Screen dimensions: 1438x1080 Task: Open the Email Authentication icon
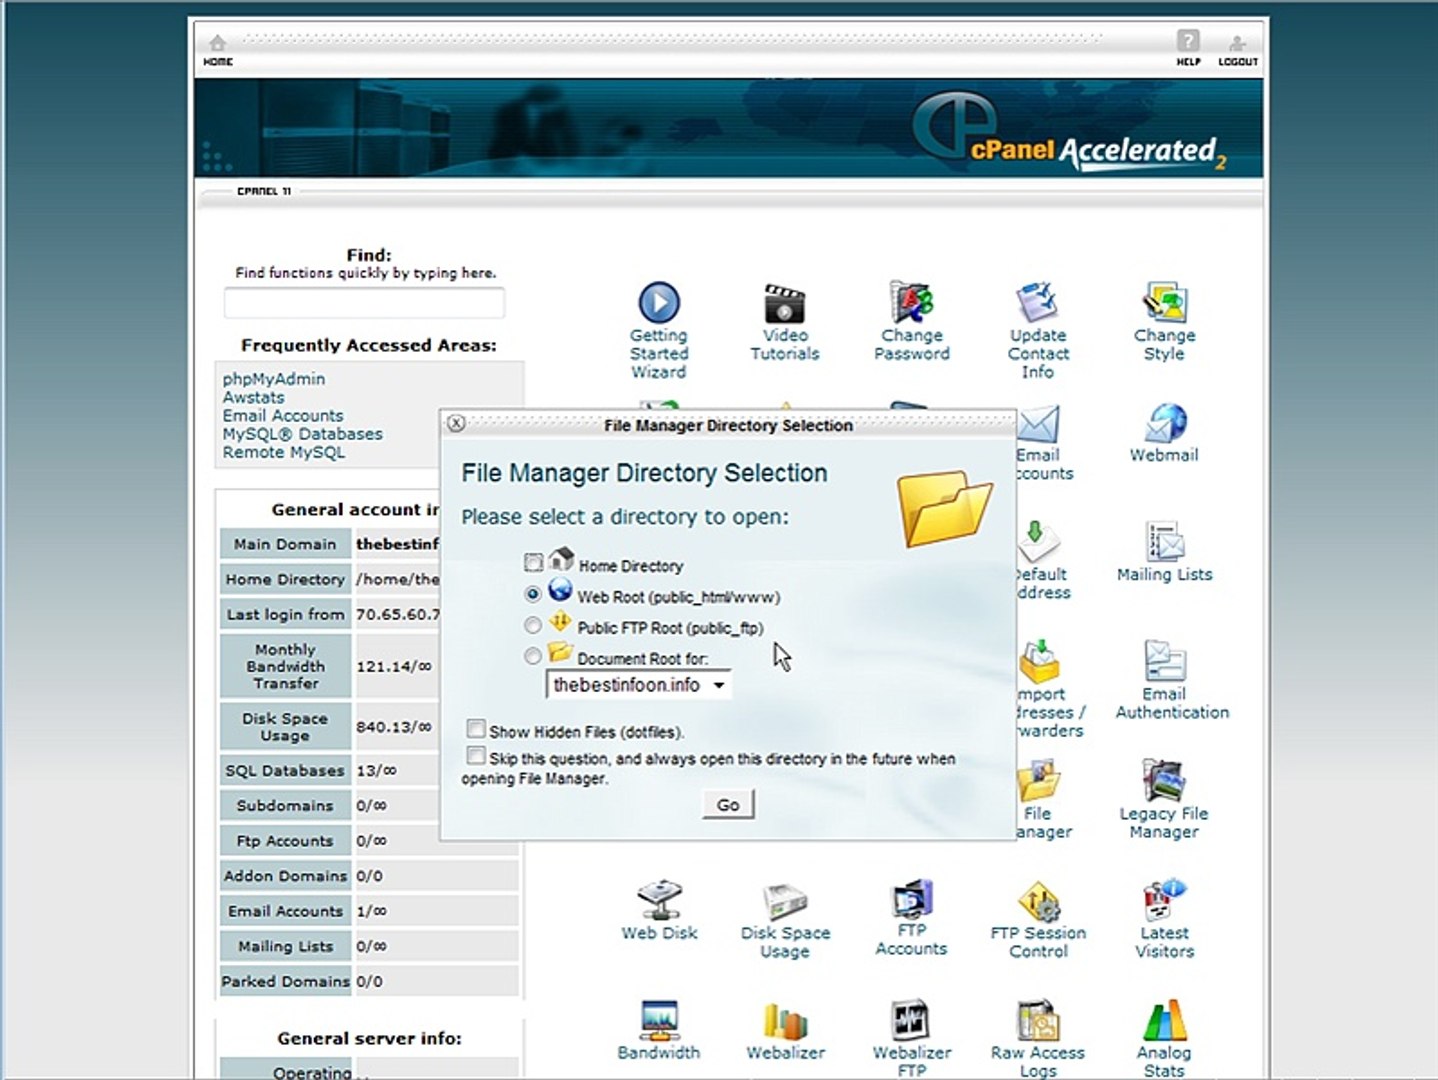[x=1164, y=661]
